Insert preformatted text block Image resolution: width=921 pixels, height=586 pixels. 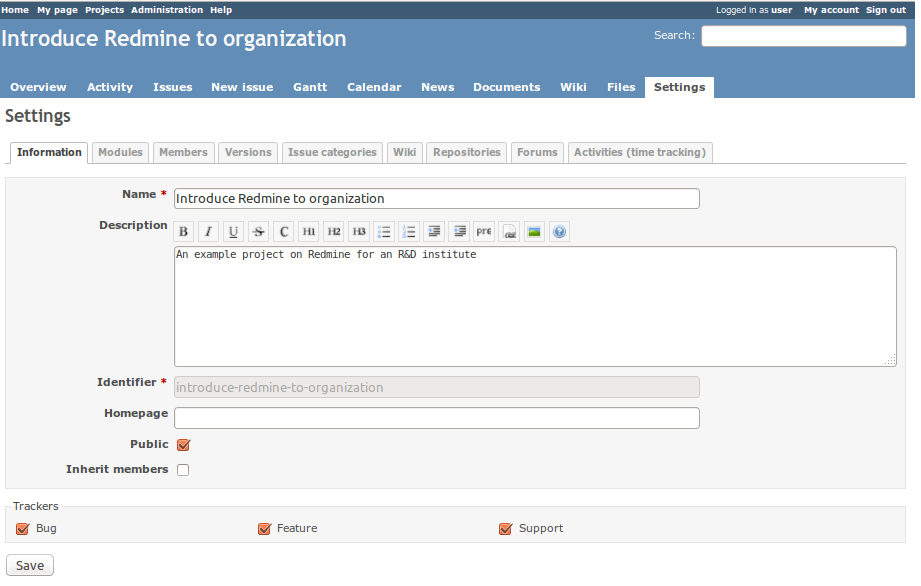pyautogui.click(x=484, y=232)
